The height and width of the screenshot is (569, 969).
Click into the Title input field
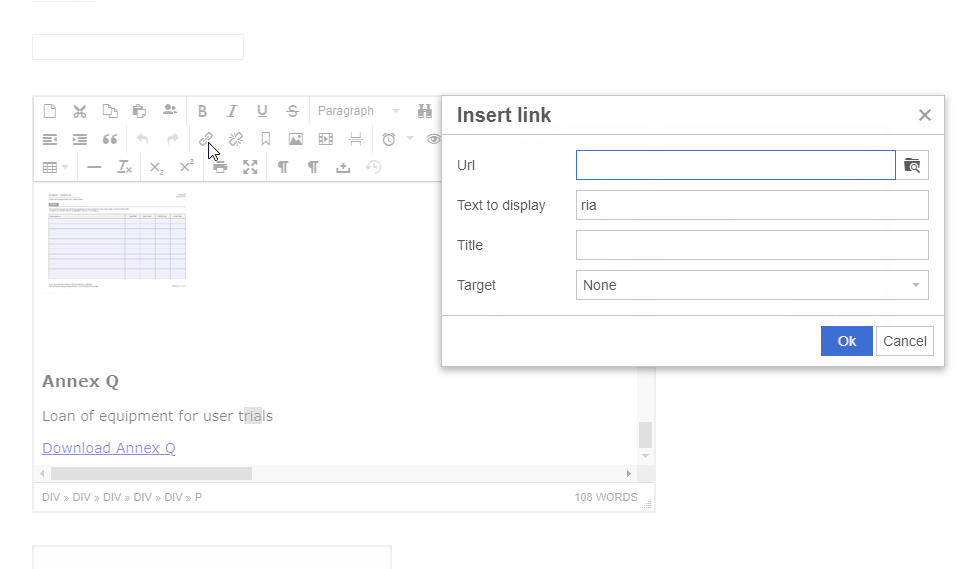click(752, 245)
